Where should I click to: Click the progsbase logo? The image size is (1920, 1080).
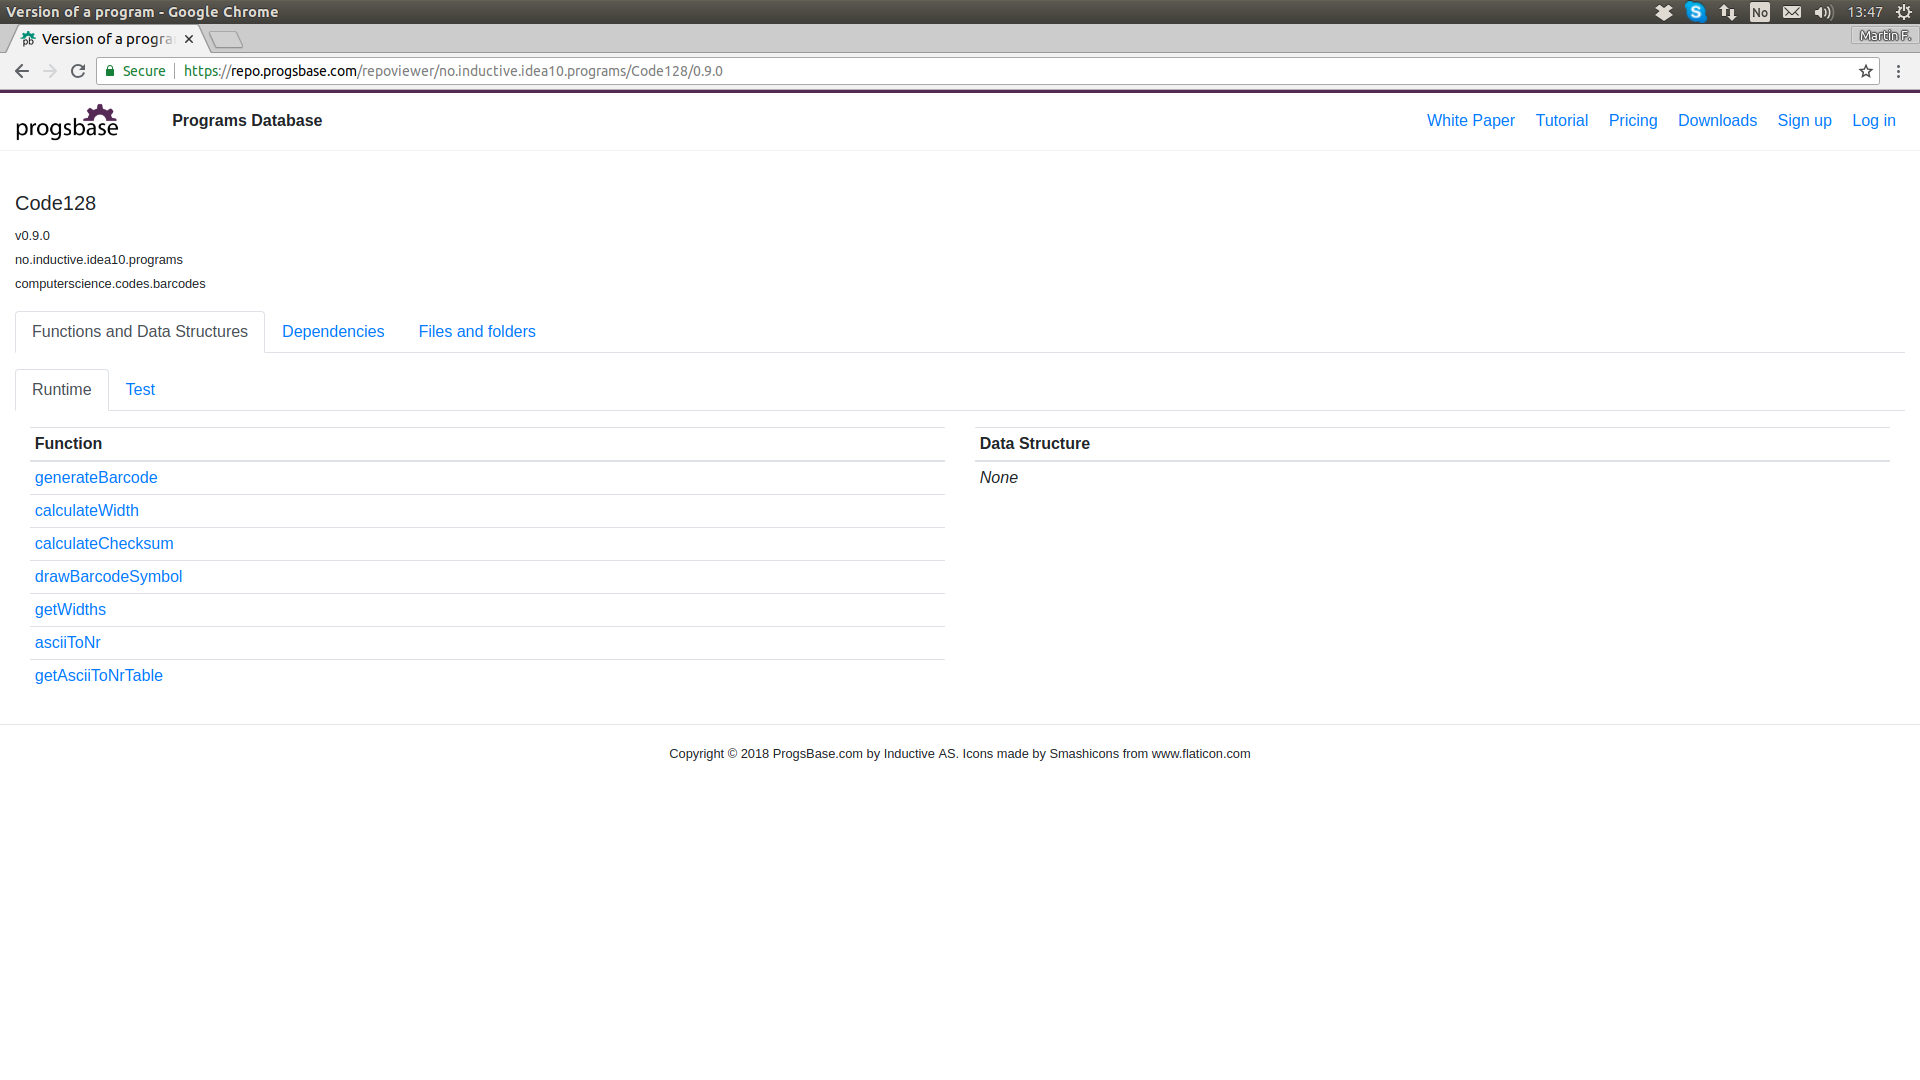point(67,121)
